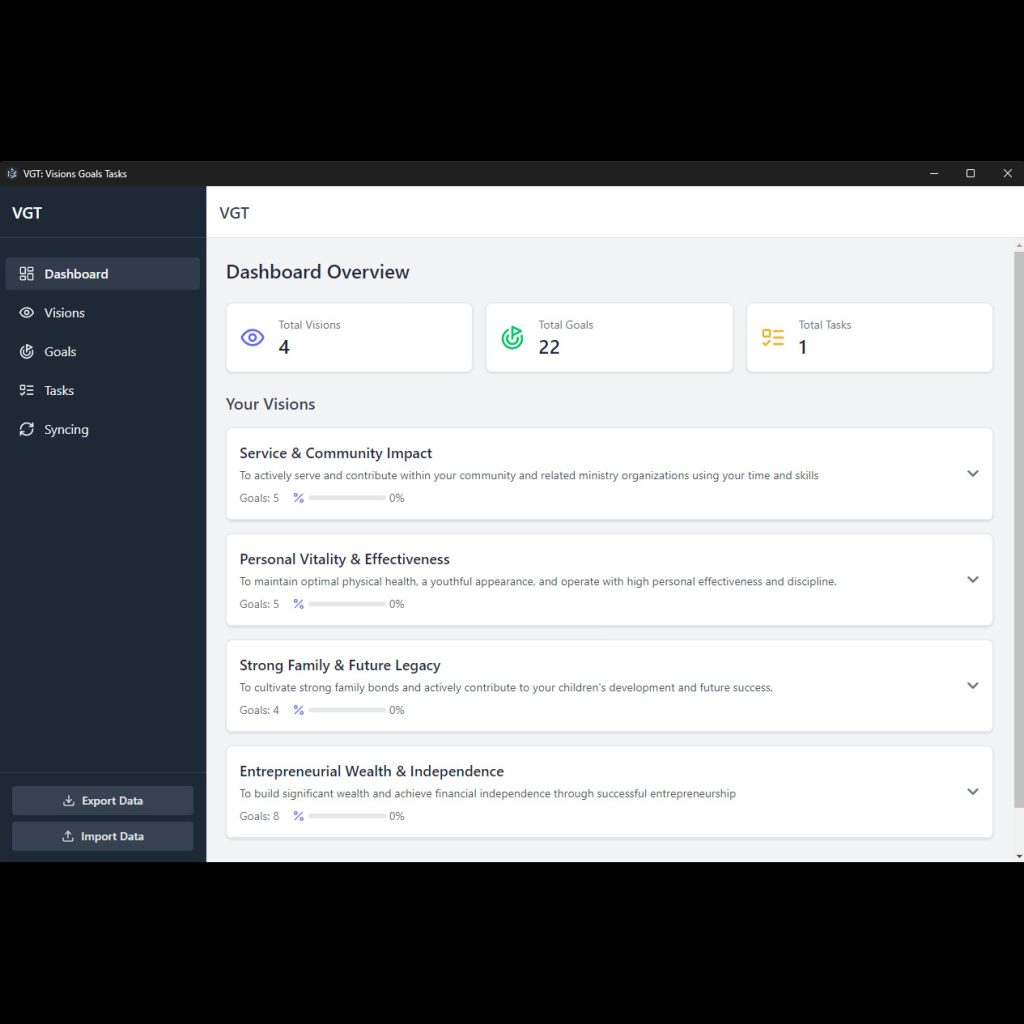Go to the Syncing menu item
The height and width of the screenshot is (1024, 1024).
(x=66, y=430)
